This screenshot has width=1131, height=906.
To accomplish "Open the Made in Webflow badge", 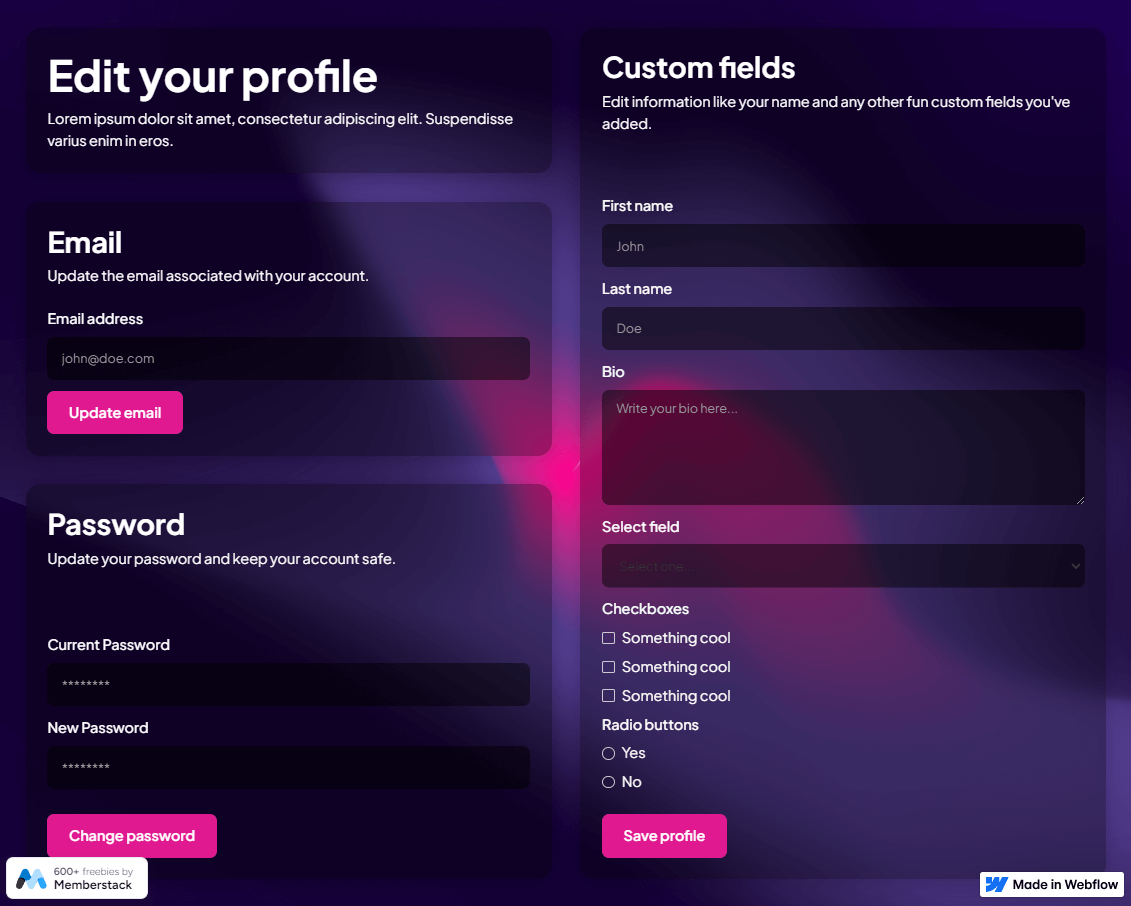I will 1051,885.
